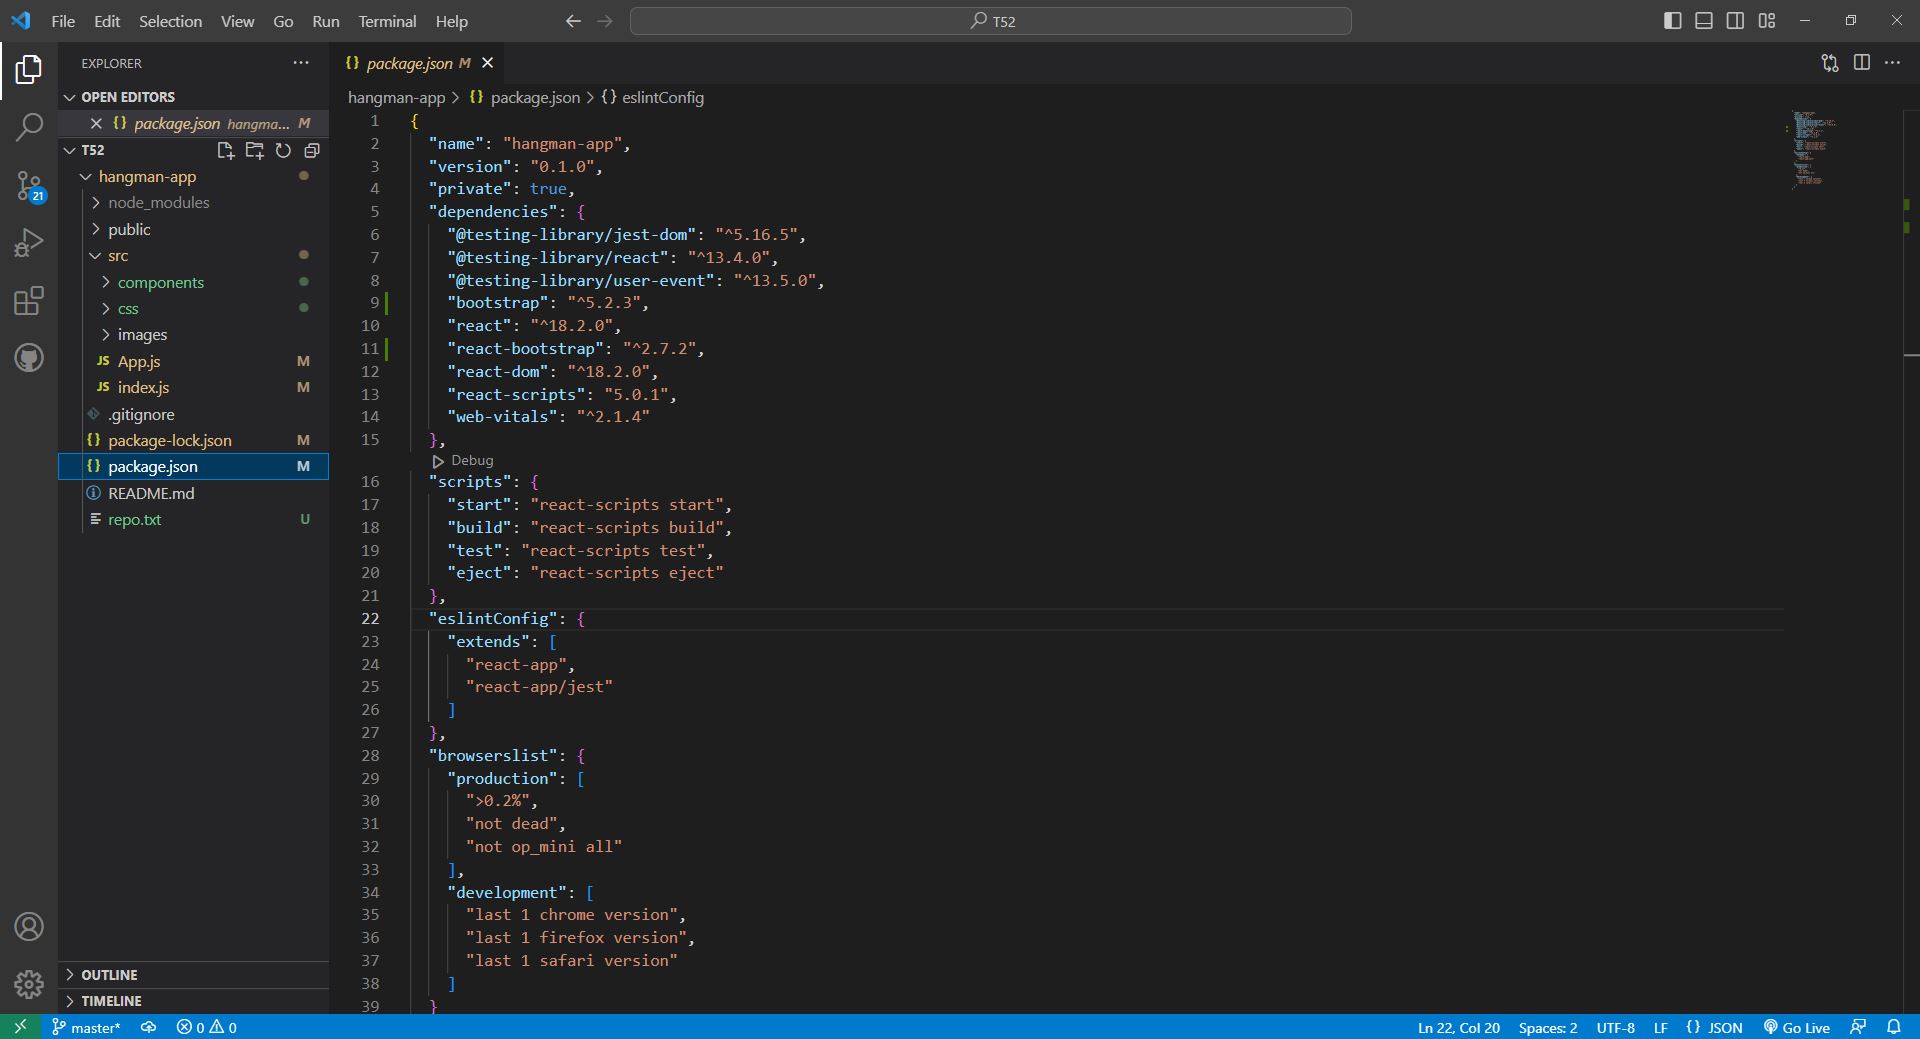Open Source Control view with 21 badge
This screenshot has height=1039, width=1920.
pos(29,185)
